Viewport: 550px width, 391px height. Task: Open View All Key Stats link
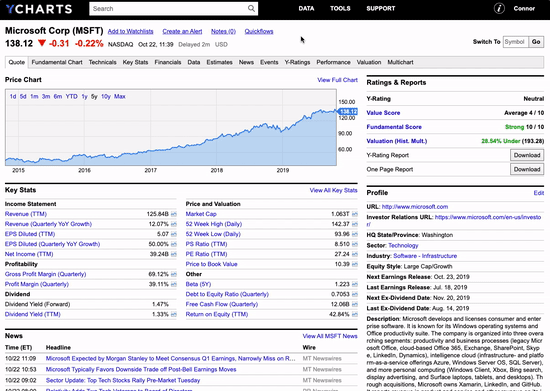333,190
